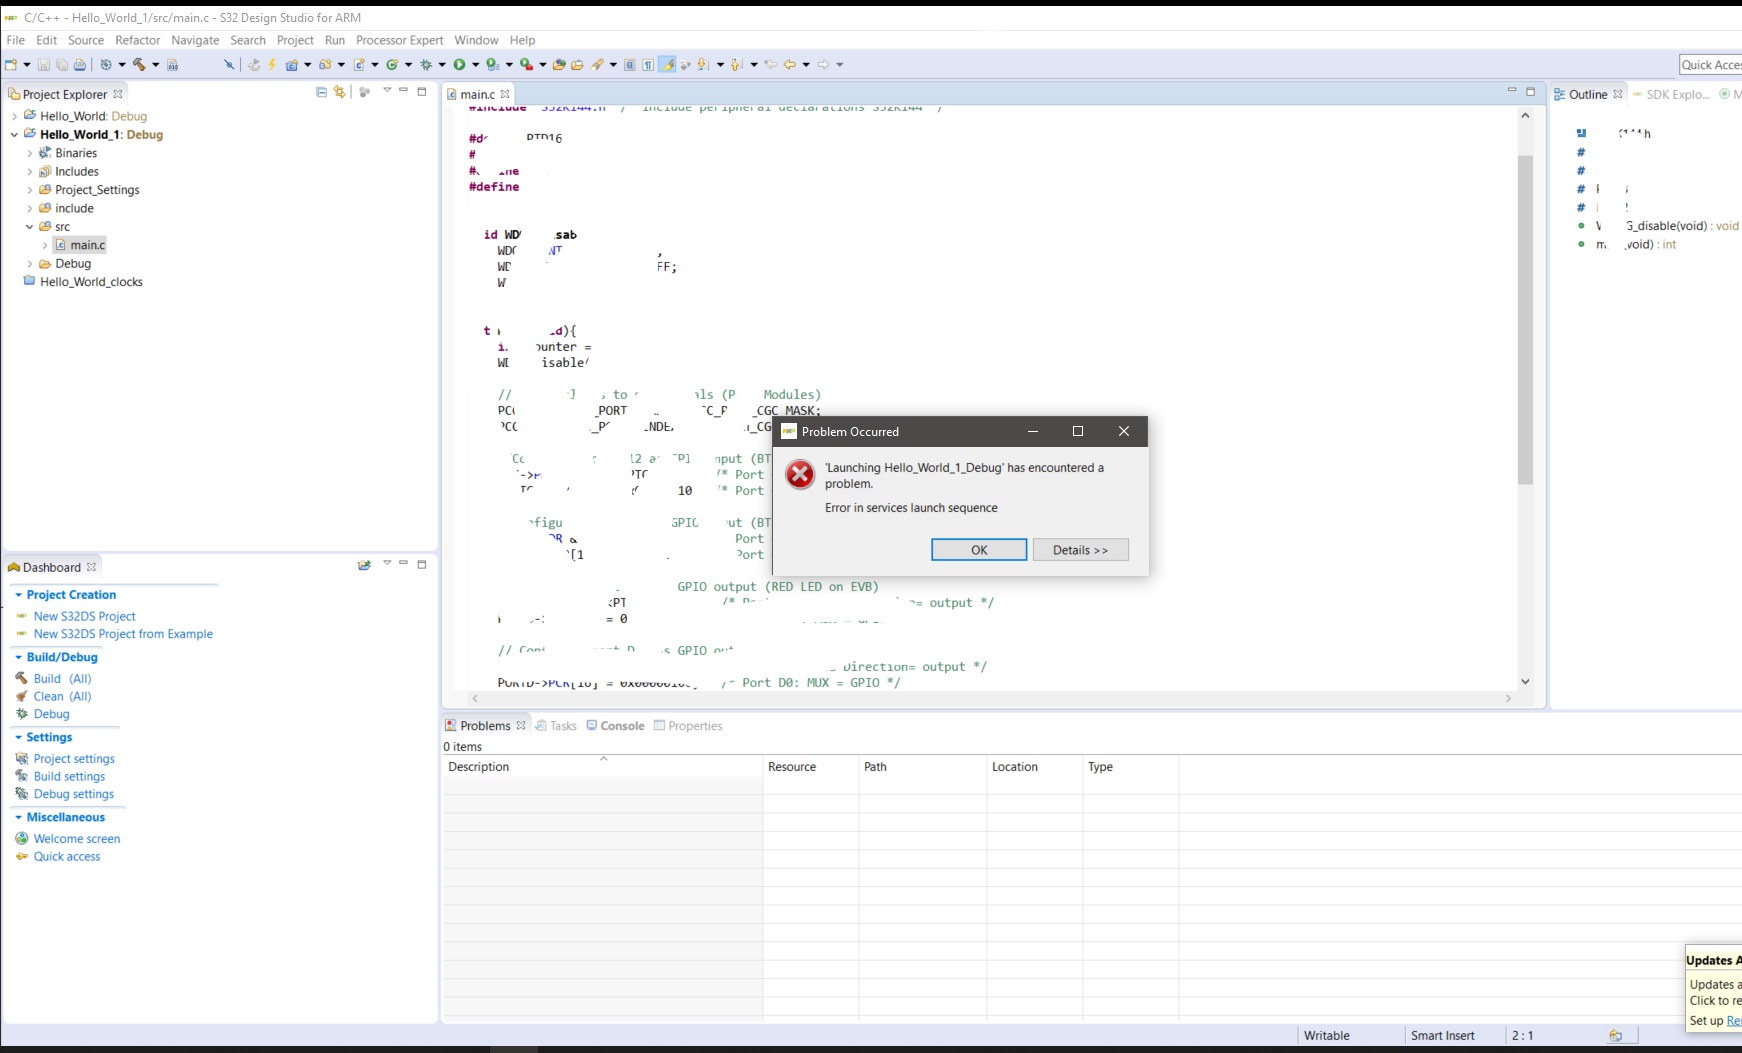Image resolution: width=1742 pixels, height=1053 pixels.
Task: Click the back navigation arrow icon
Action: click(790, 64)
